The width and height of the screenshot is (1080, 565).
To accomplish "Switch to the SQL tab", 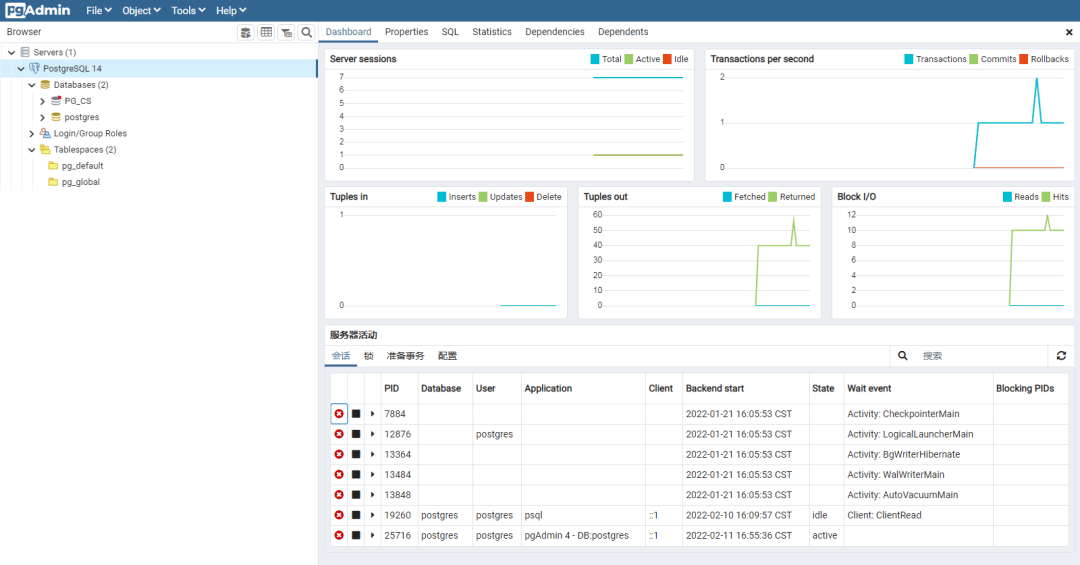I will 450,32.
